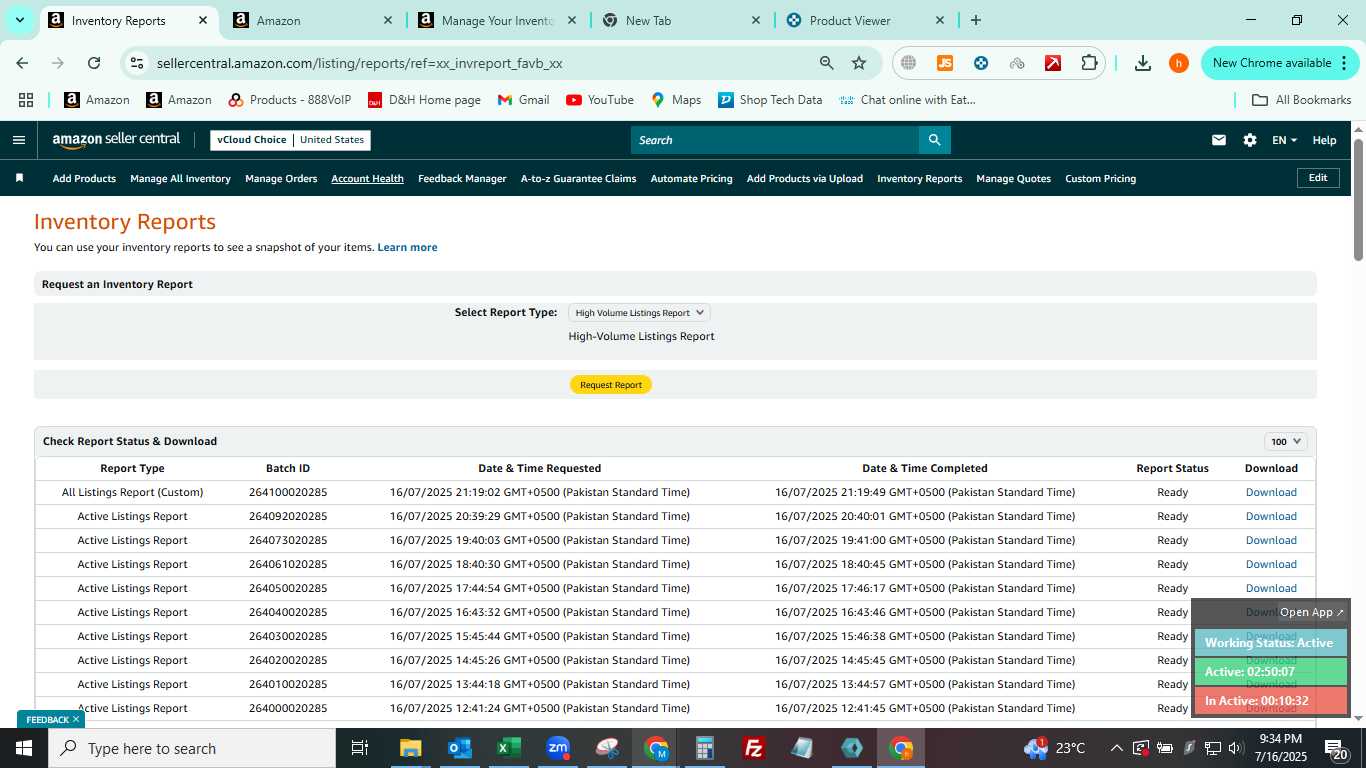Open the Chrome downloads icon
Viewport: 1366px width, 768px height.
point(1143,63)
